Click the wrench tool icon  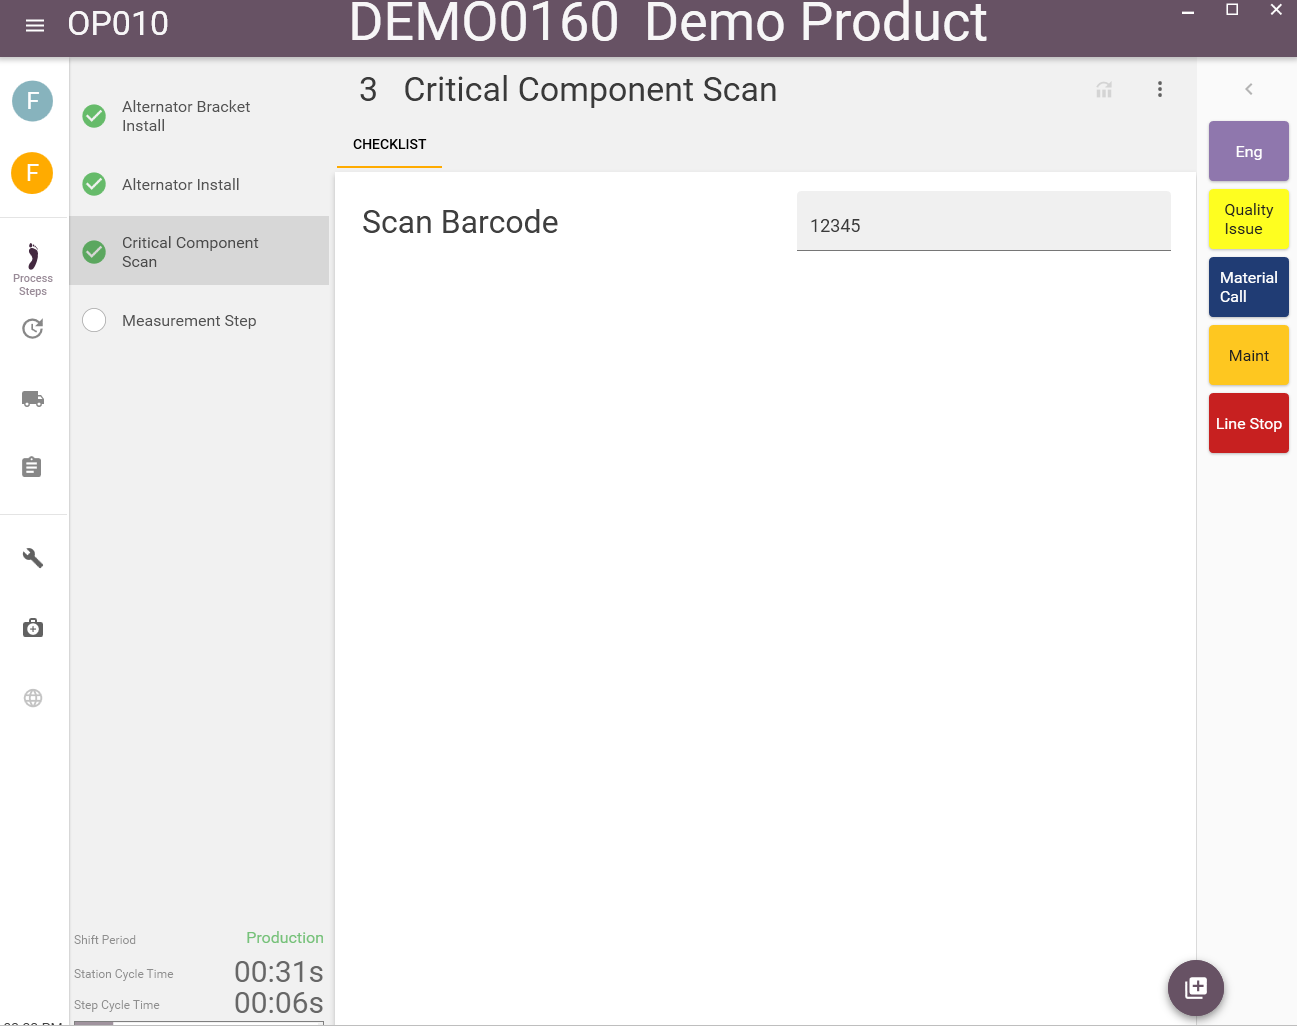coord(33,558)
